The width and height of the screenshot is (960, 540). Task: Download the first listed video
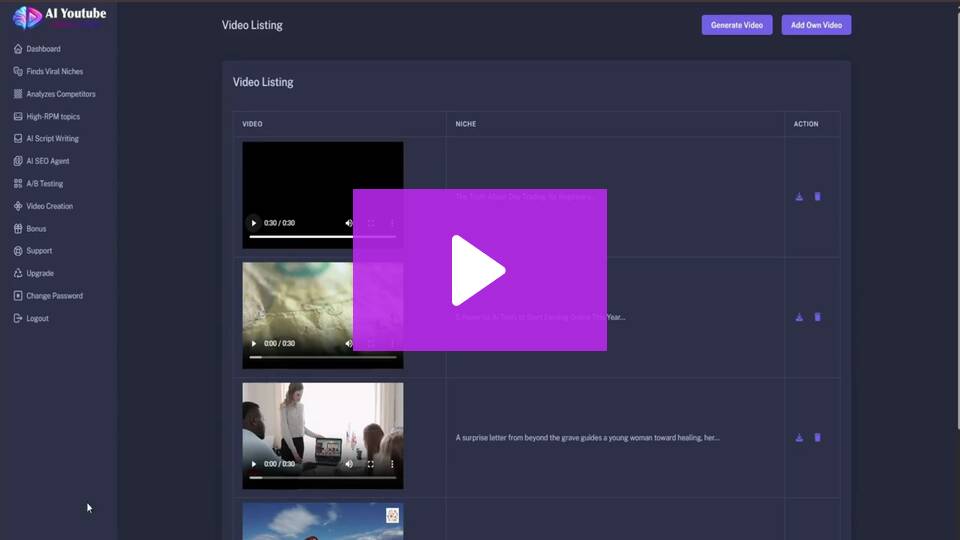point(799,197)
